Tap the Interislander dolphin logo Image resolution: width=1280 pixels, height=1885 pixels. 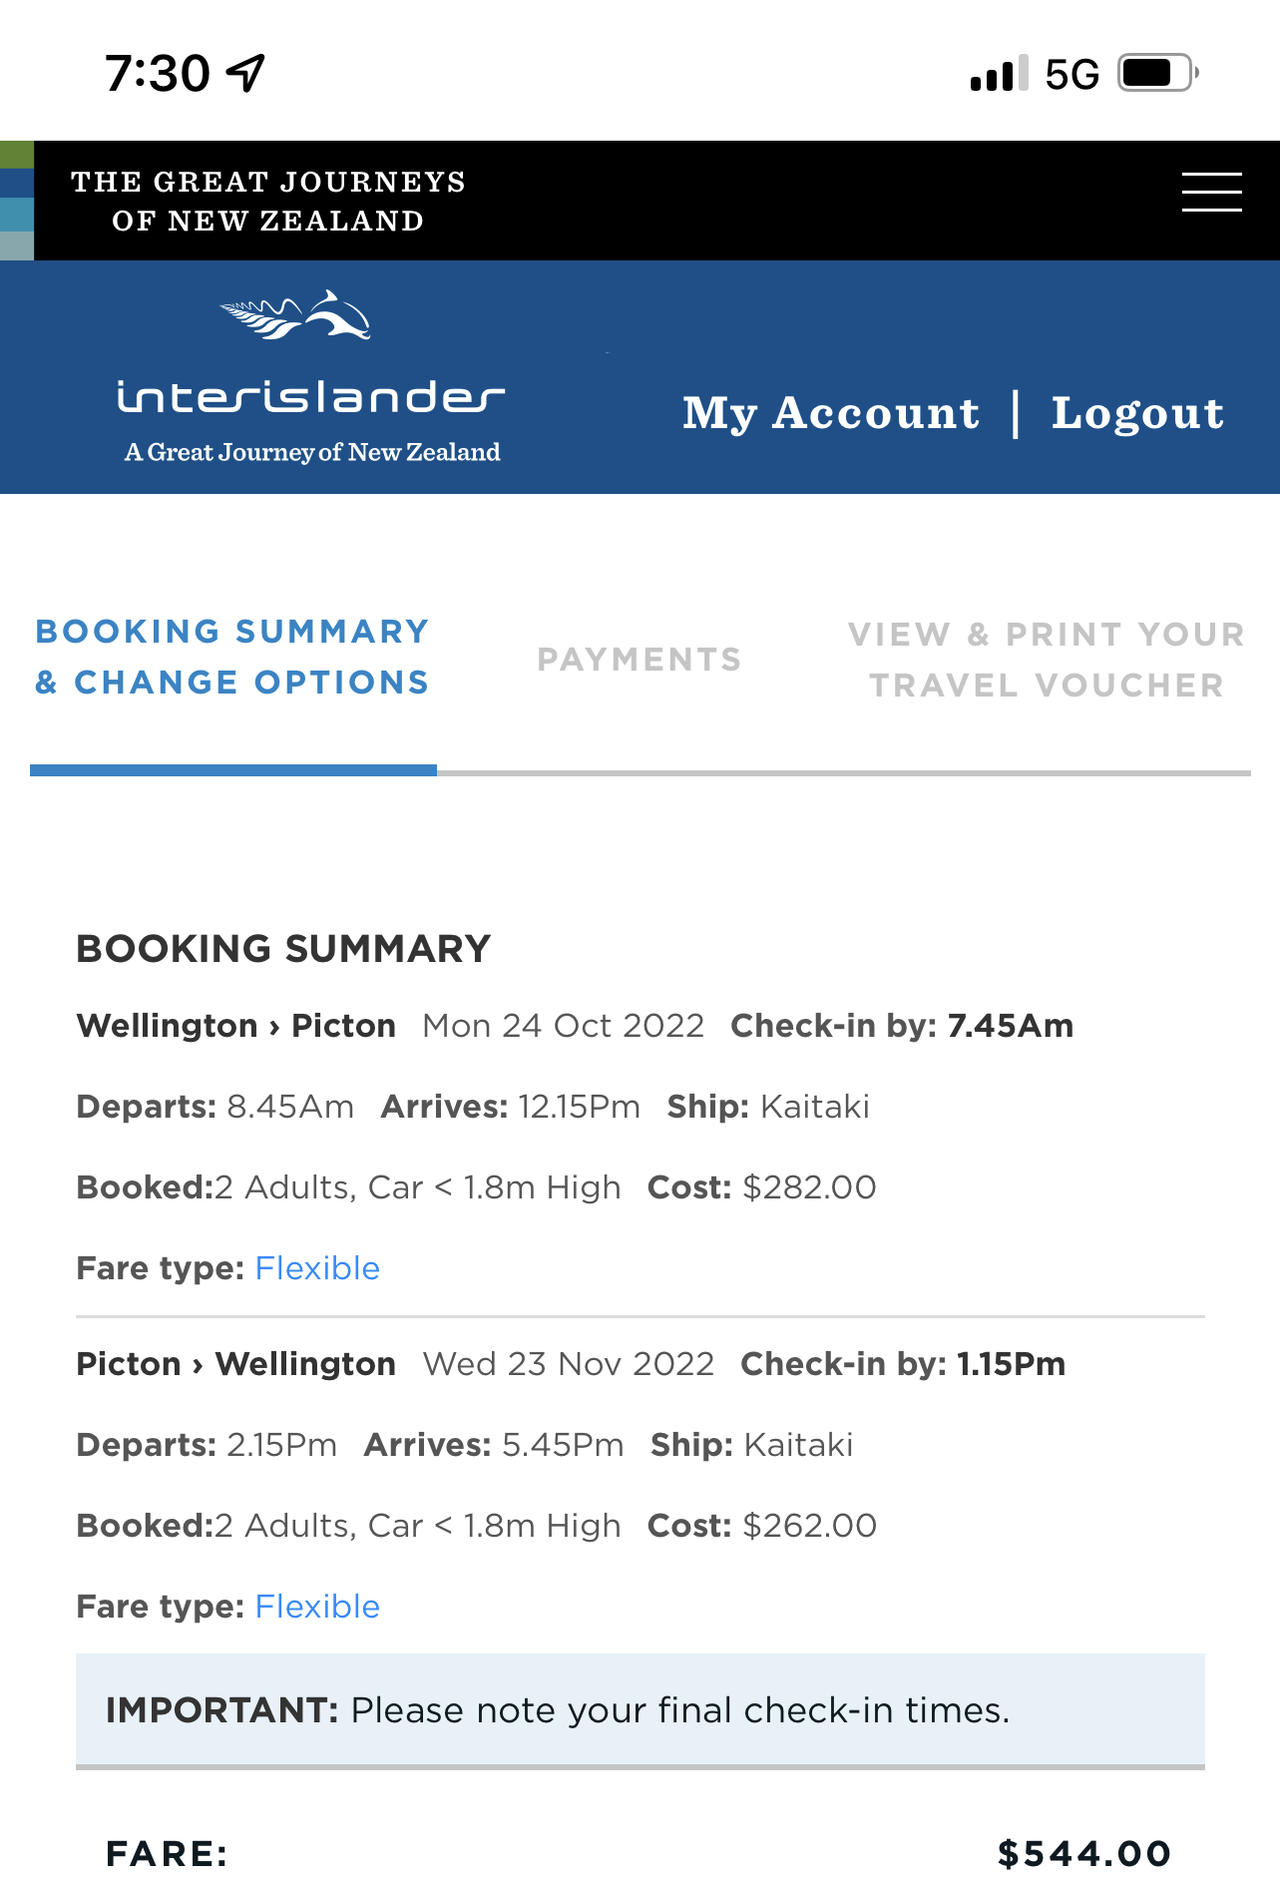(x=296, y=316)
